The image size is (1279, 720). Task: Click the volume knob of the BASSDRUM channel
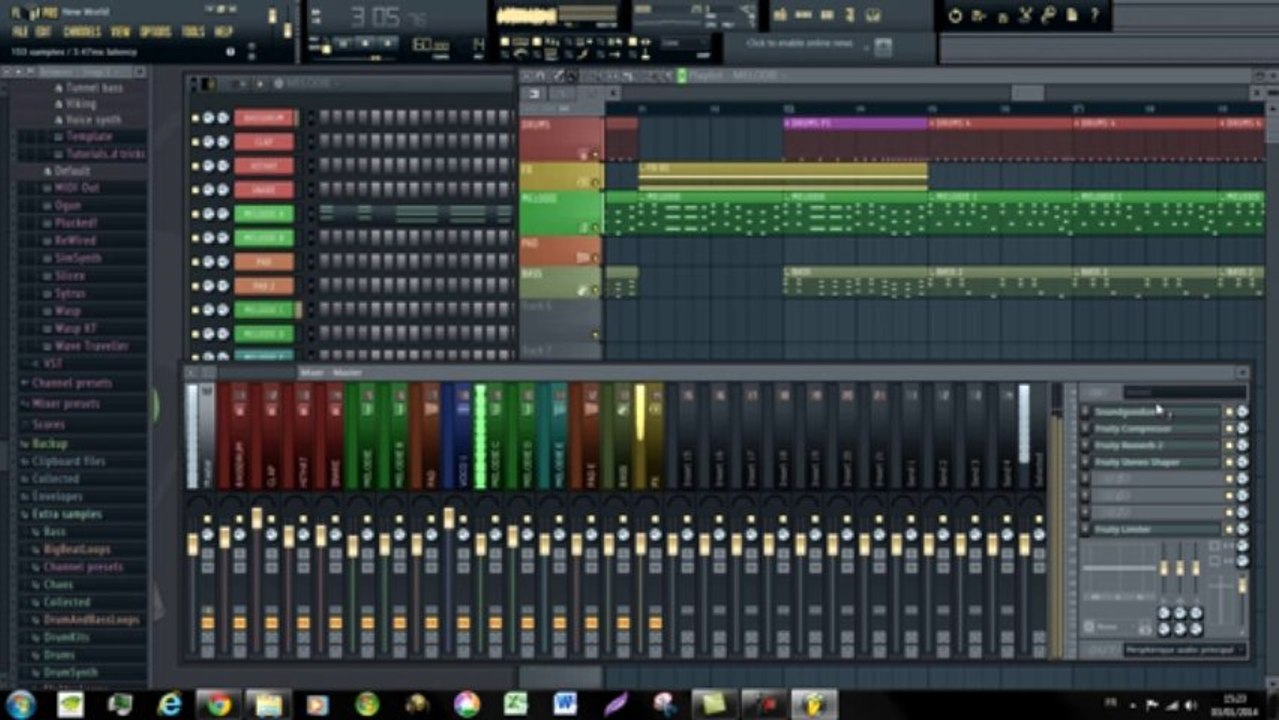(x=223, y=118)
